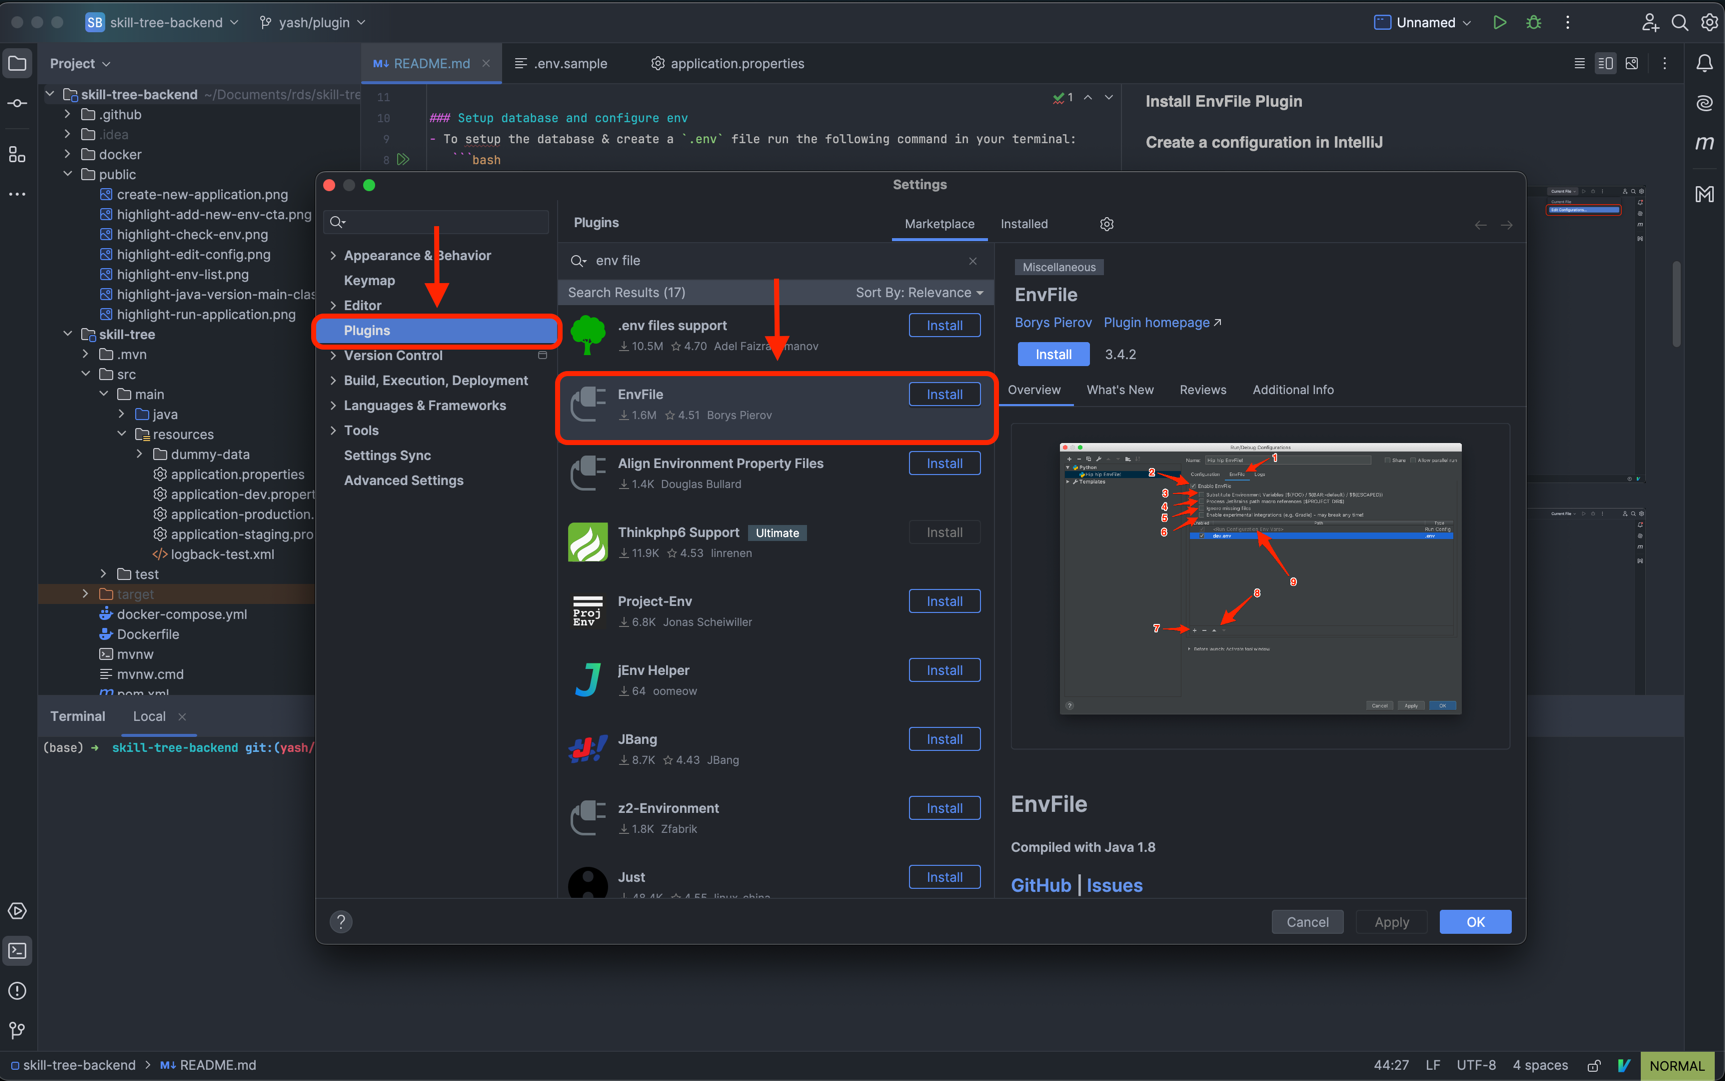Install the jEnv Helper plugin

tap(944, 671)
